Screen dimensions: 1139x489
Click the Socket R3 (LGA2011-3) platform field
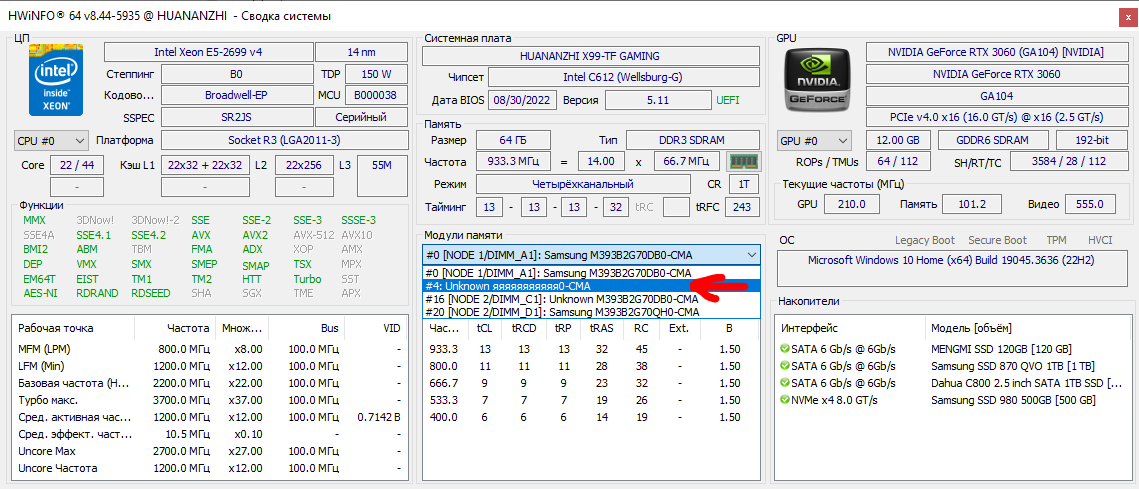click(x=284, y=140)
